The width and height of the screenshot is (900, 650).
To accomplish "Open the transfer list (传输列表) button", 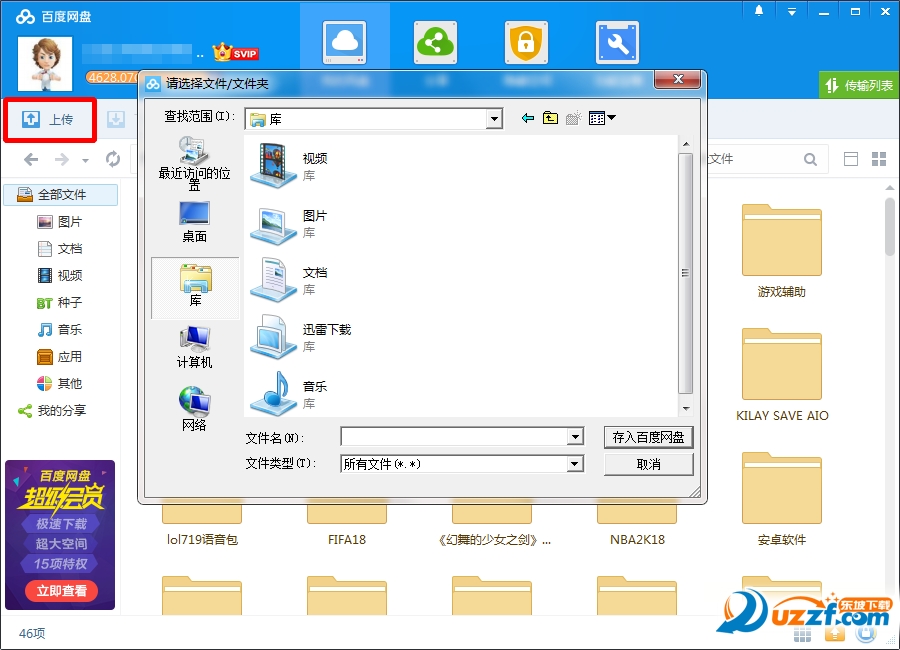I will tap(859, 86).
